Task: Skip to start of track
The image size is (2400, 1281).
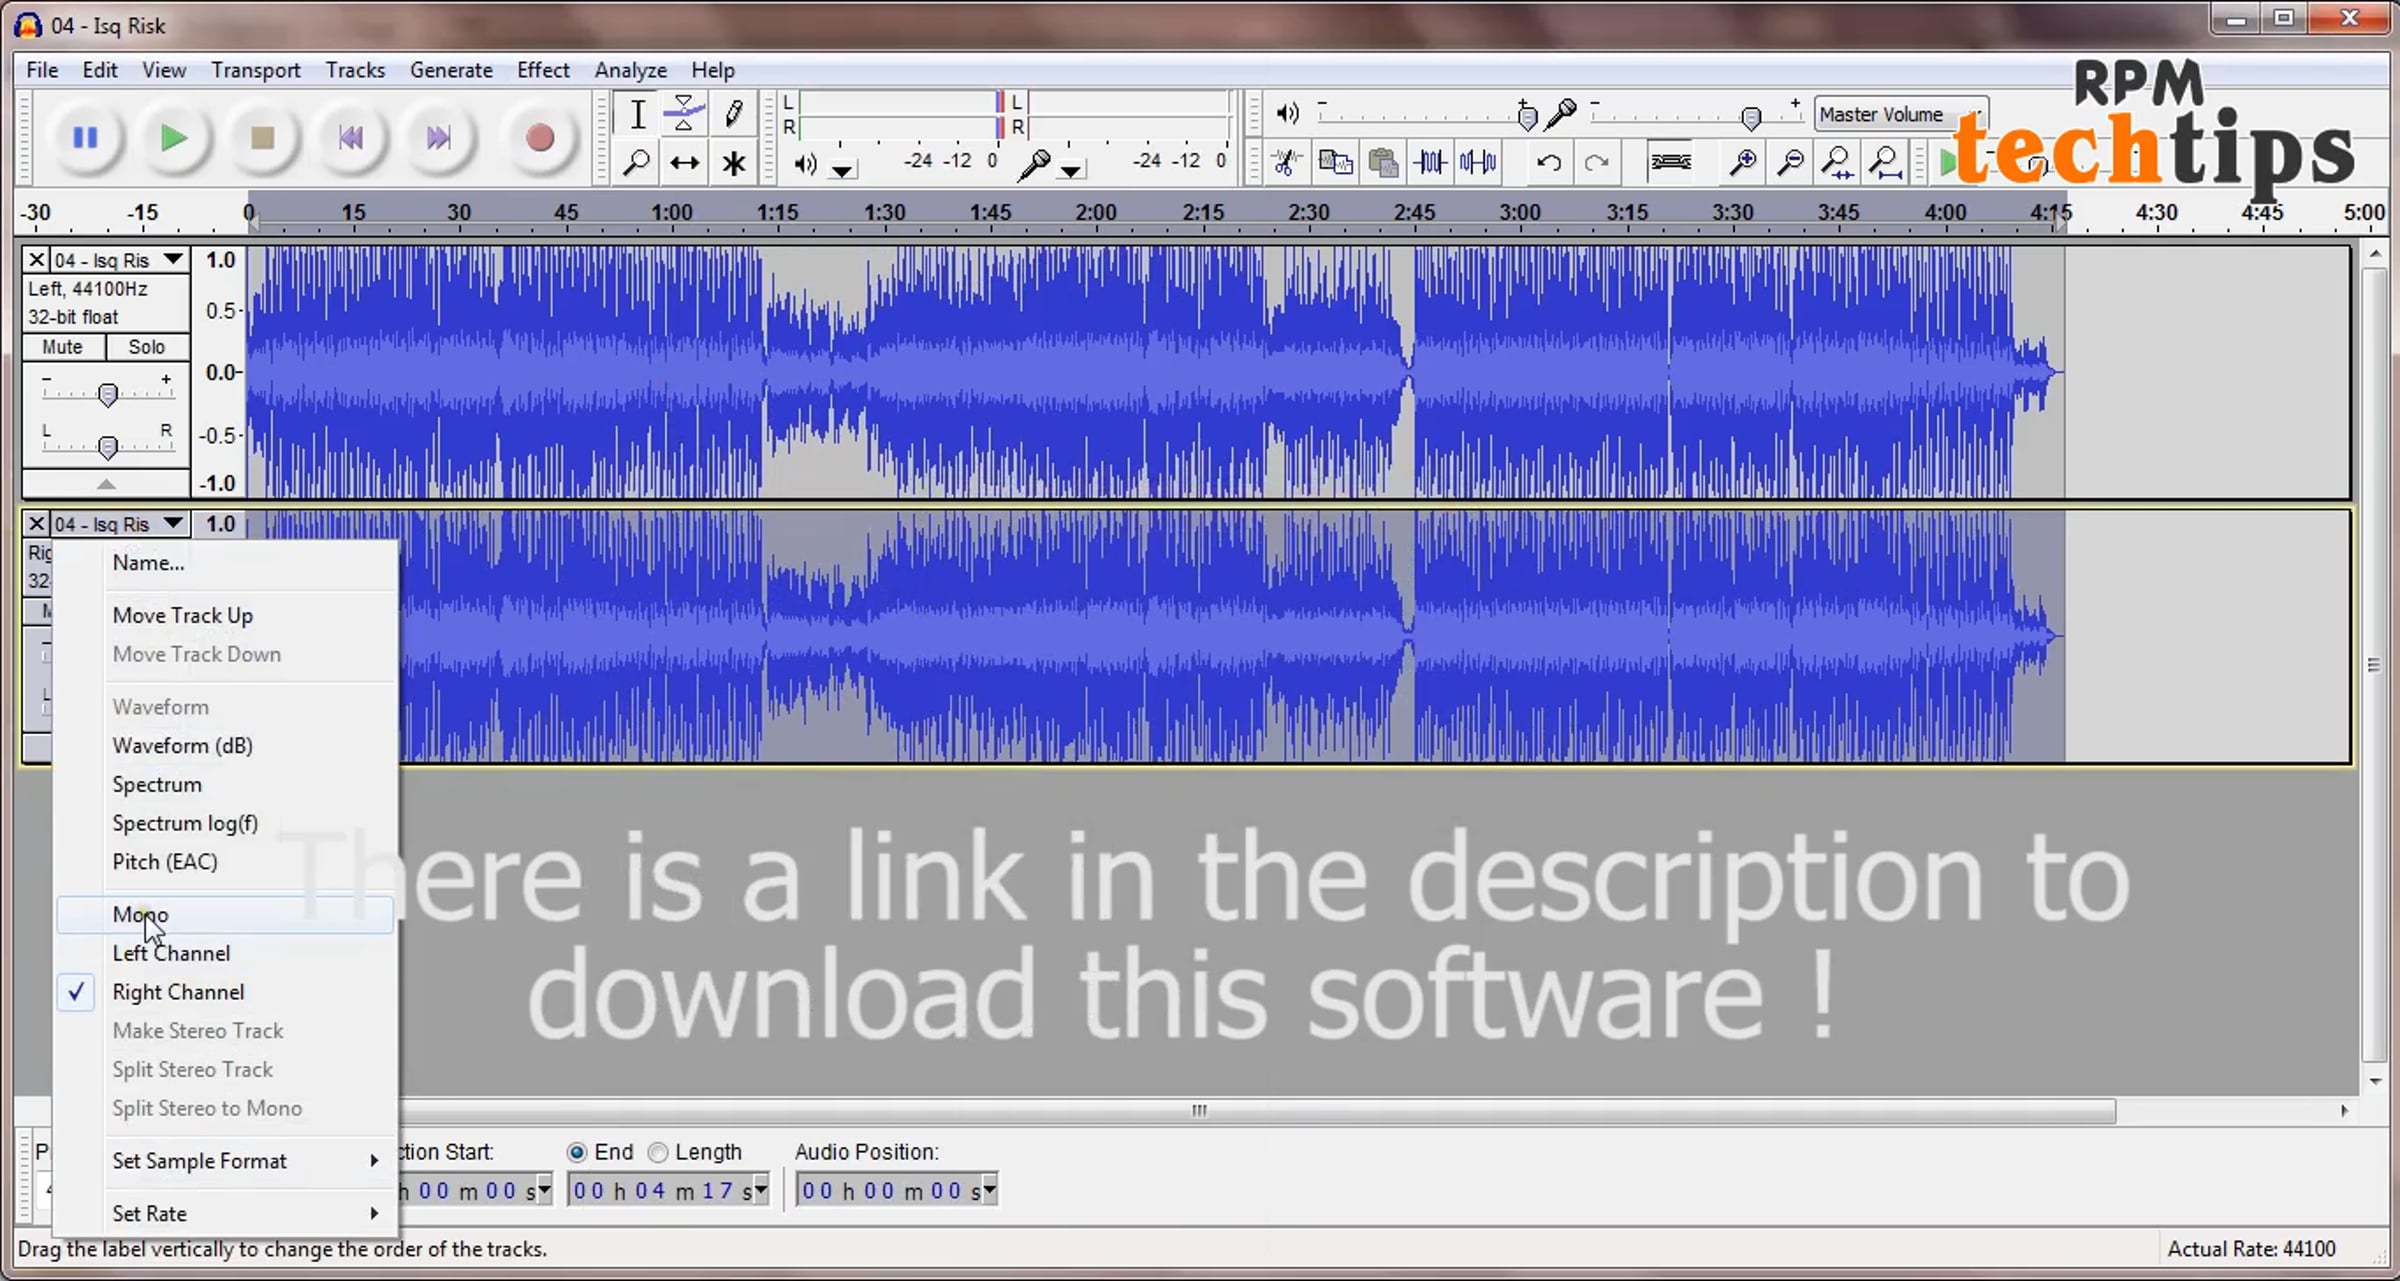Action: [350, 138]
